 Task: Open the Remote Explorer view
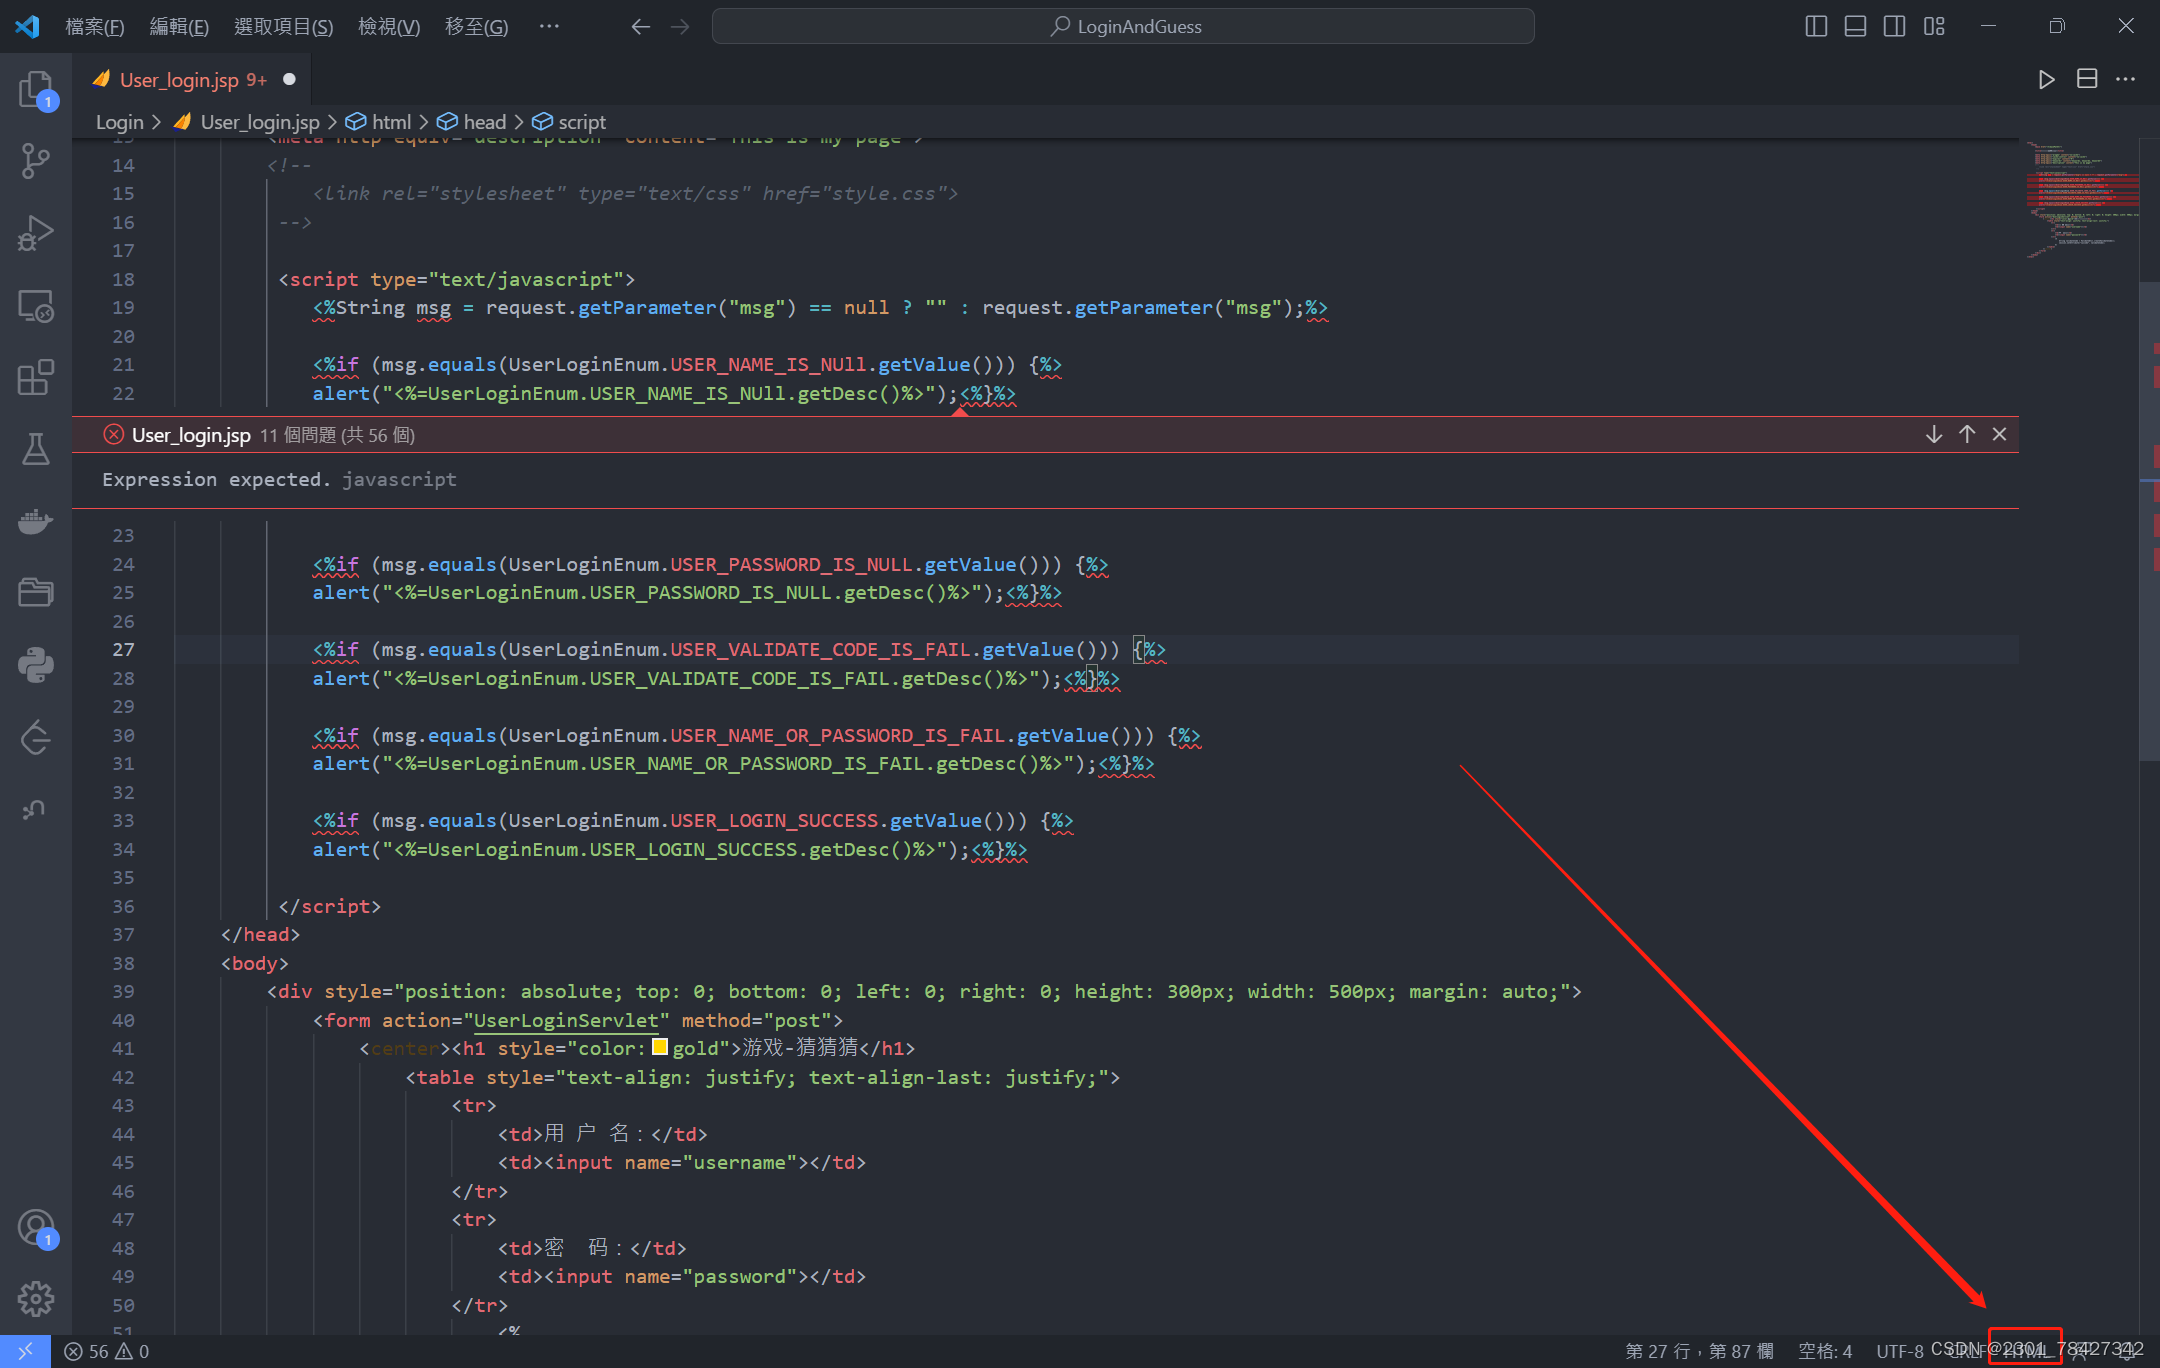coord(36,306)
